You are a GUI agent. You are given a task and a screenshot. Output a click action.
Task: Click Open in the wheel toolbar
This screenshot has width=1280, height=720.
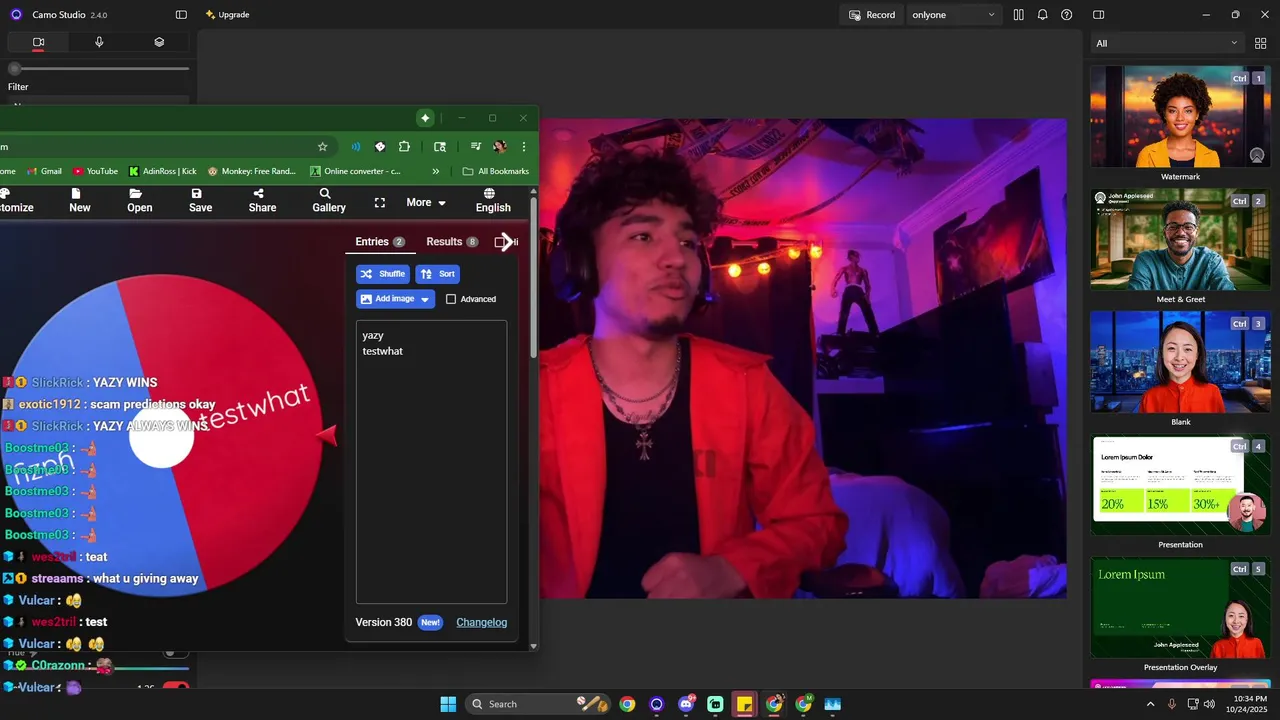pyautogui.click(x=140, y=200)
